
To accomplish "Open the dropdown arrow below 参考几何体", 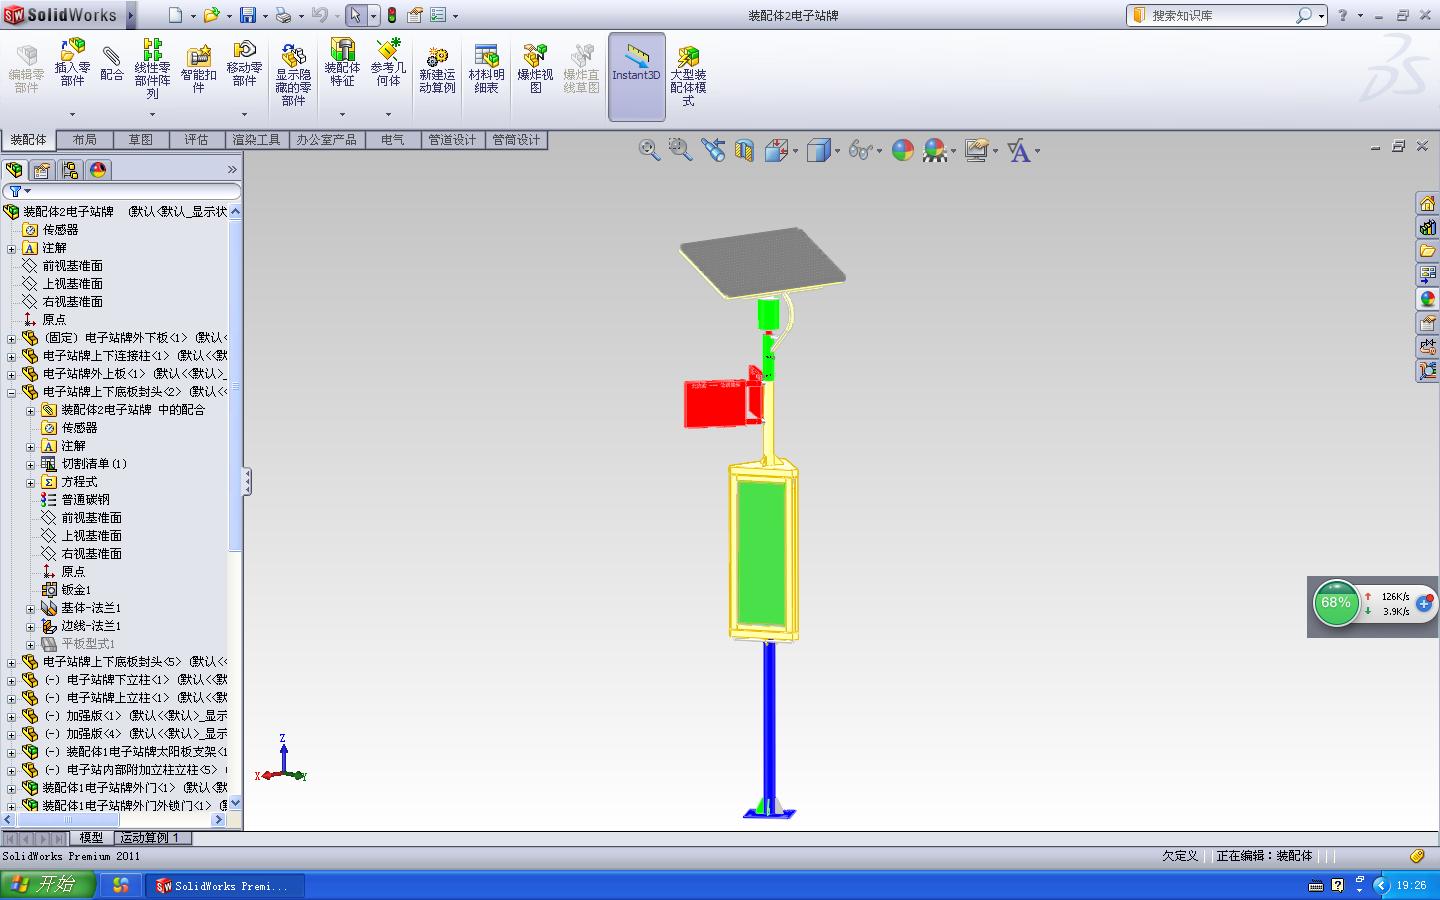I will [x=388, y=114].
